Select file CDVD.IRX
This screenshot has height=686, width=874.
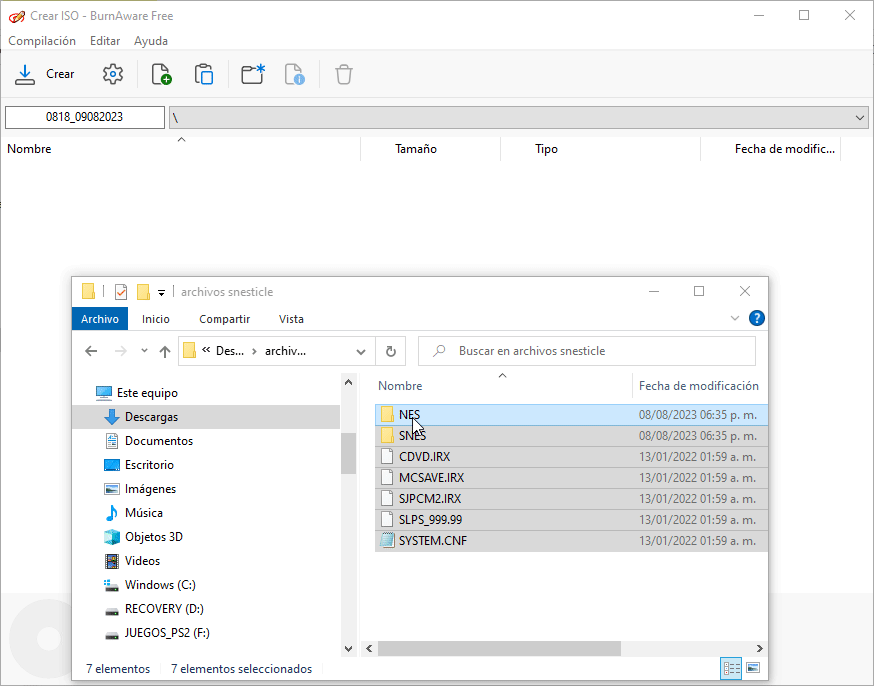[x=571, y=457]
